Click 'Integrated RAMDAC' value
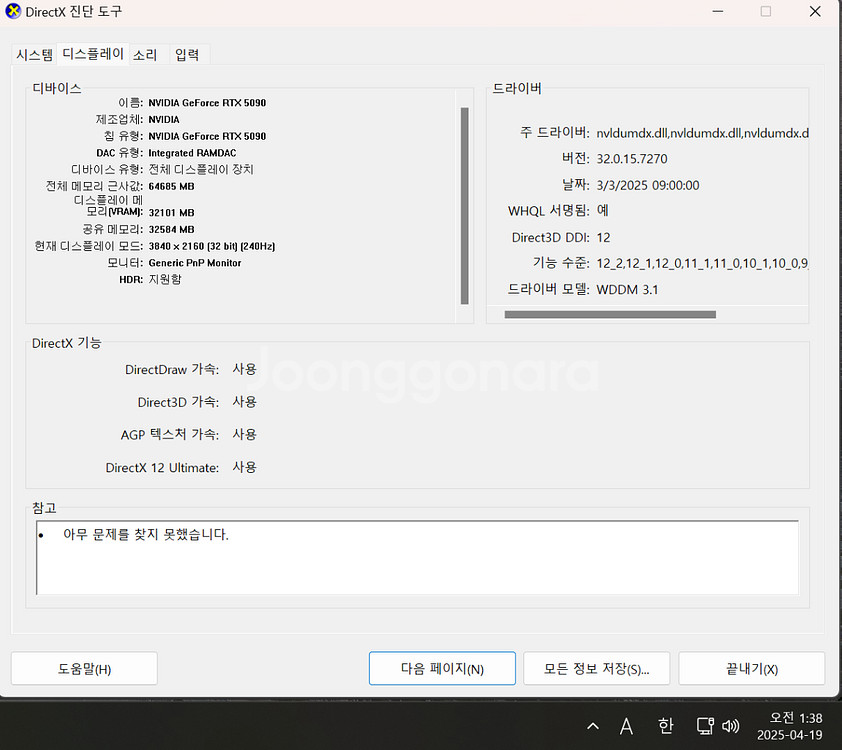Screen dimensions: 842x750 (192, 153)
